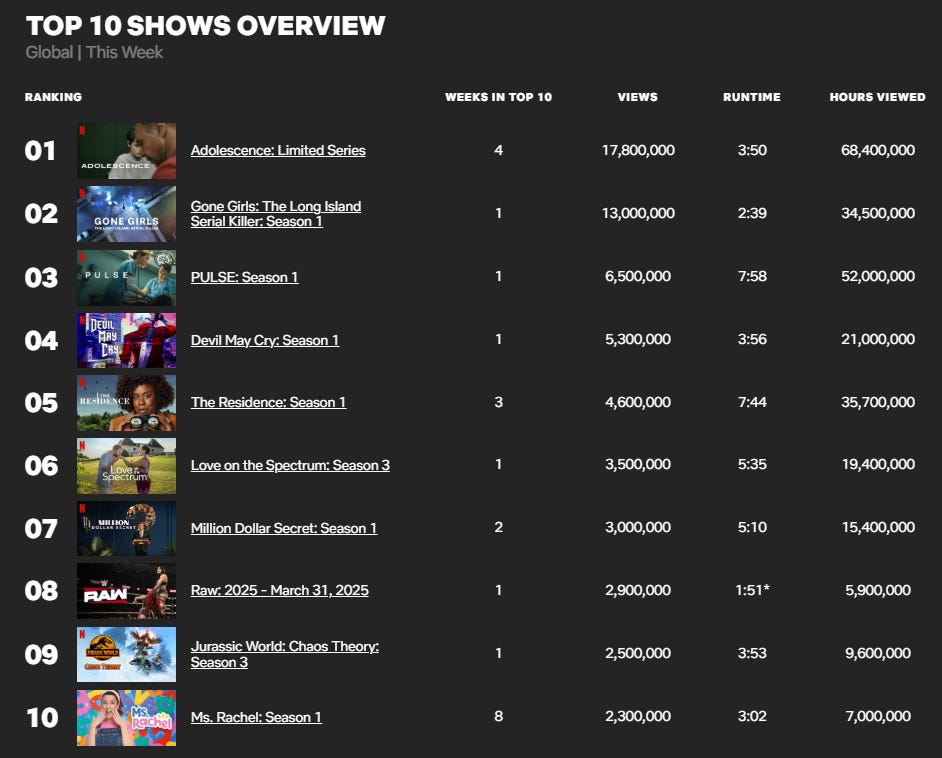Click hours viewed value 52,000,000
942x758 pixels.
[878, 276]
